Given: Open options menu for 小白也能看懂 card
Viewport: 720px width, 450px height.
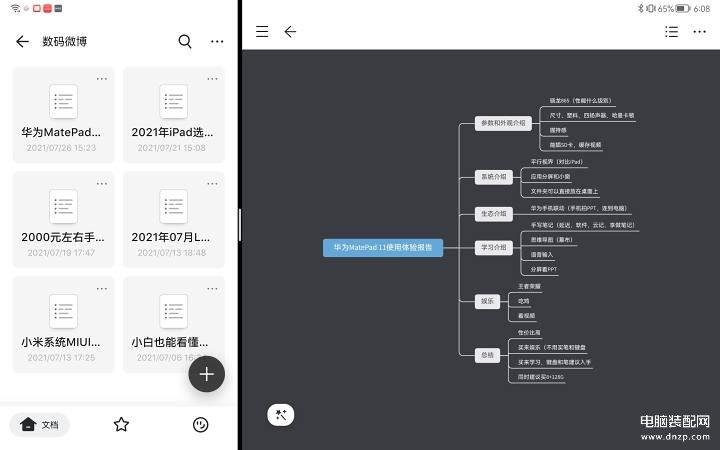Looking at the screenshot, I should 212,289.
